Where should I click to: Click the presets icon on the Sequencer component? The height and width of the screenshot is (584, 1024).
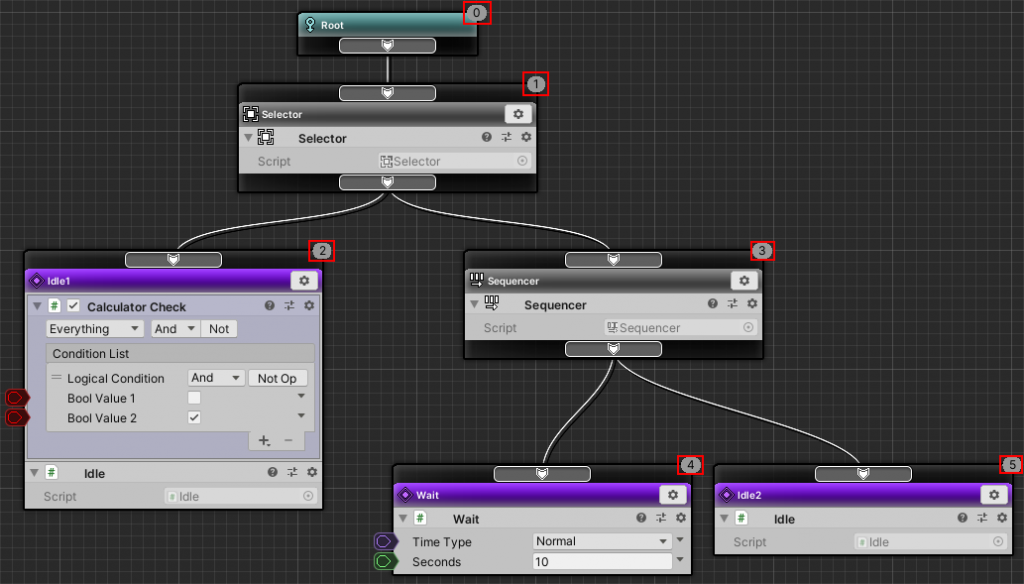click(734, 304)
